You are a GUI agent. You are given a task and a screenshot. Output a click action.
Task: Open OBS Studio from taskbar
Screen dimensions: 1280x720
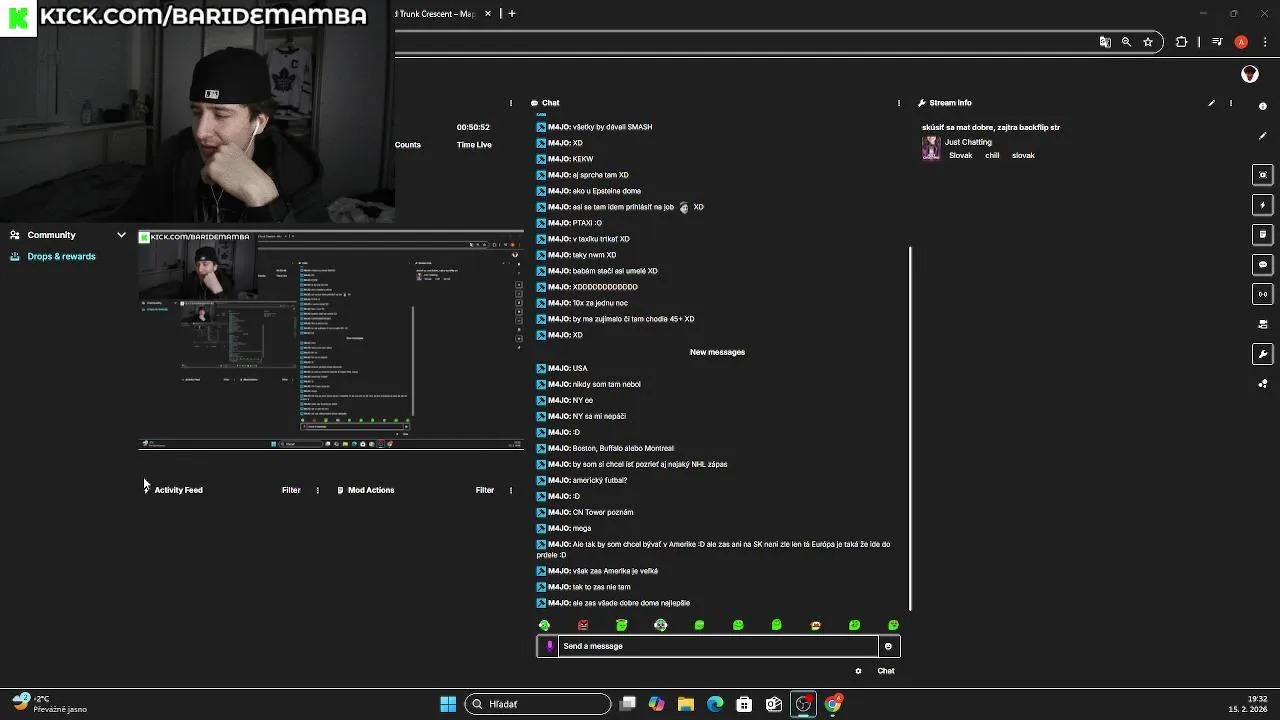(803, 704)
